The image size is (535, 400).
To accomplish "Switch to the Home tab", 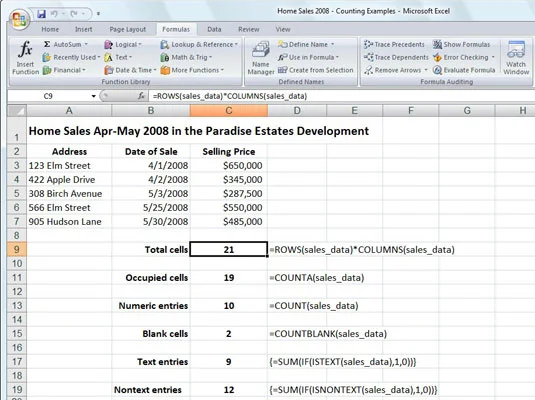I will (50, 29).
